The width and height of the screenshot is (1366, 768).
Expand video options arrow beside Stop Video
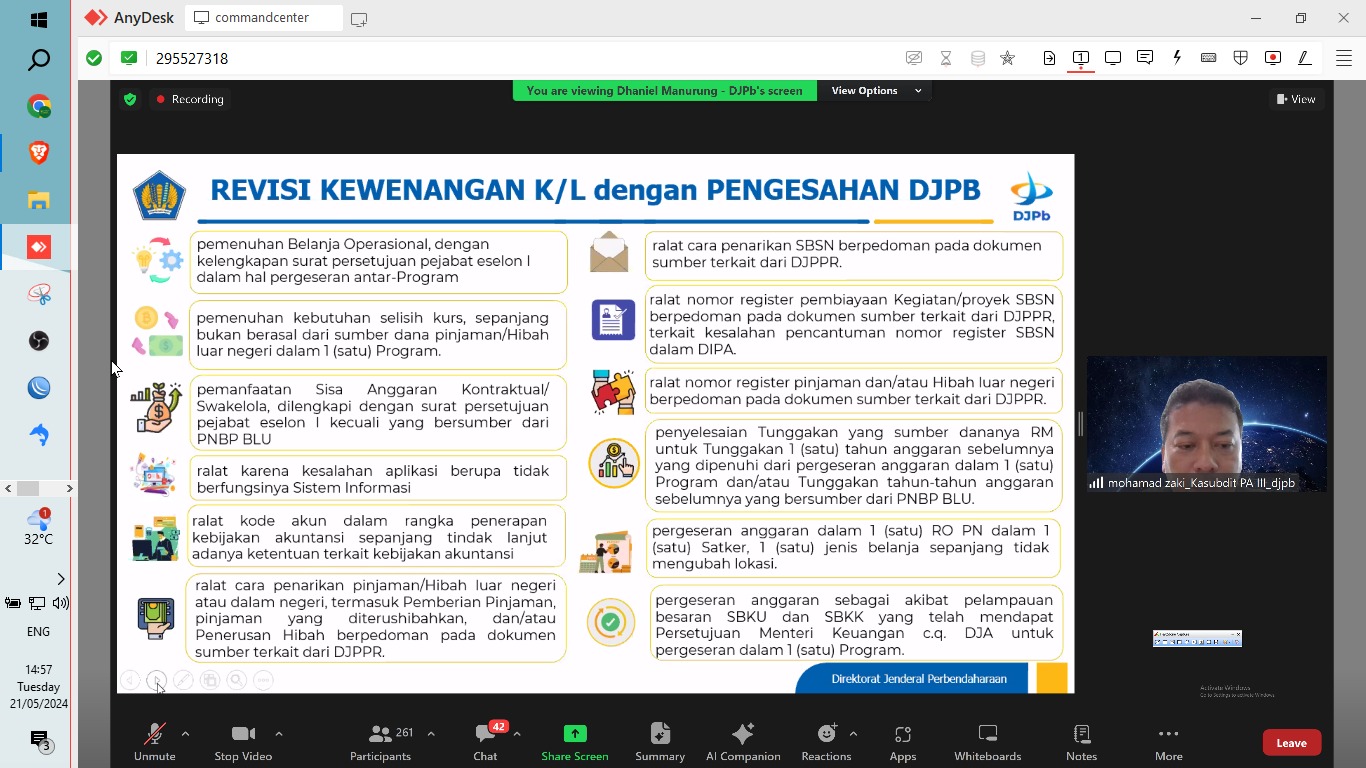[278, 734]
